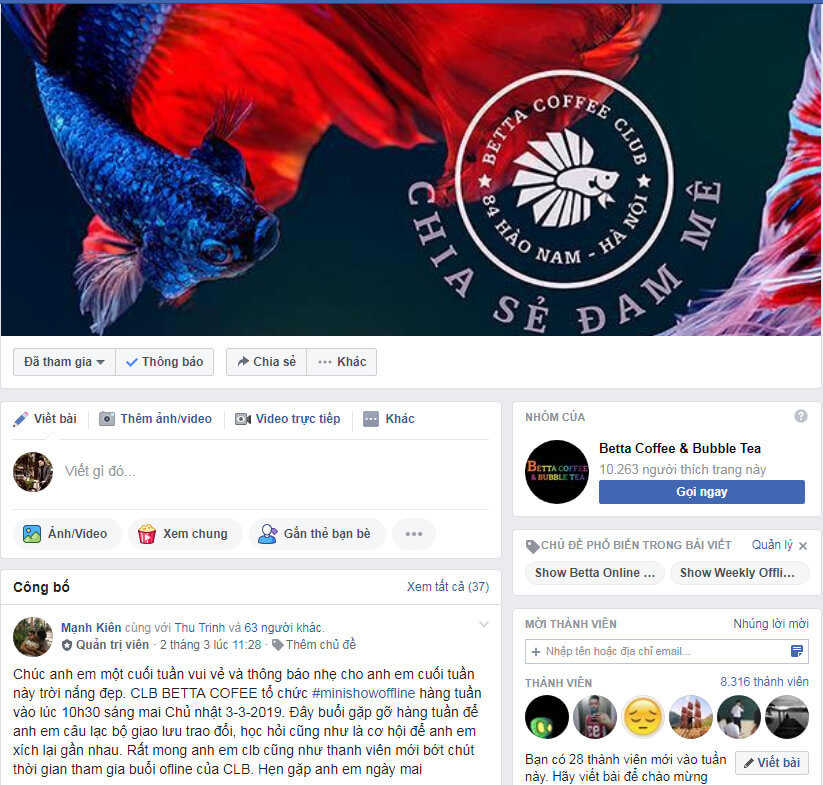
Task: Select Gắn thẻ bạn bè tag option
Action: click(316, 534)
